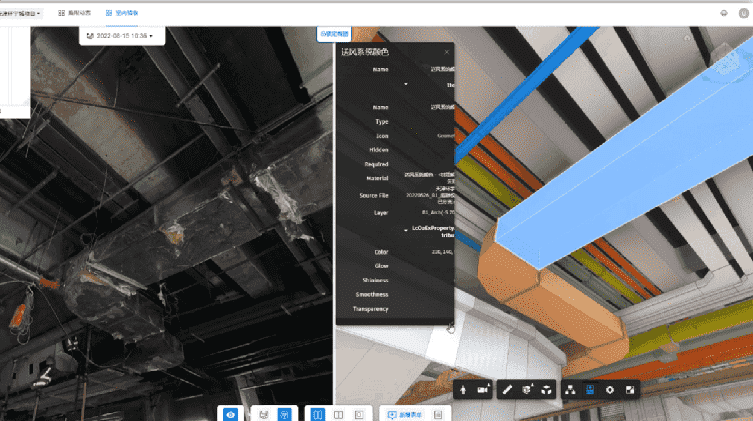The width and height of the screenshot is (753, 421).
Task: Select the measure tool icon
Action: 508,389
